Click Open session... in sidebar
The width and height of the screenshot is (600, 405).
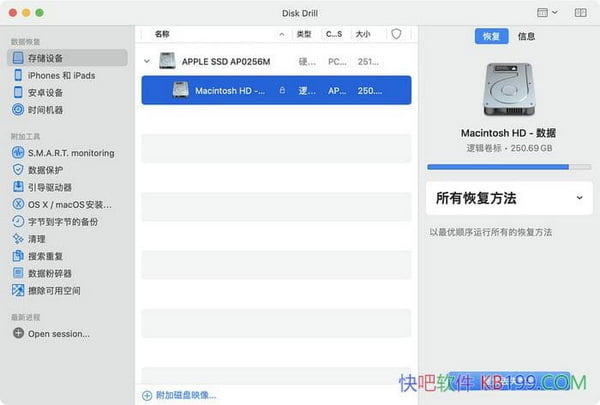58,333
